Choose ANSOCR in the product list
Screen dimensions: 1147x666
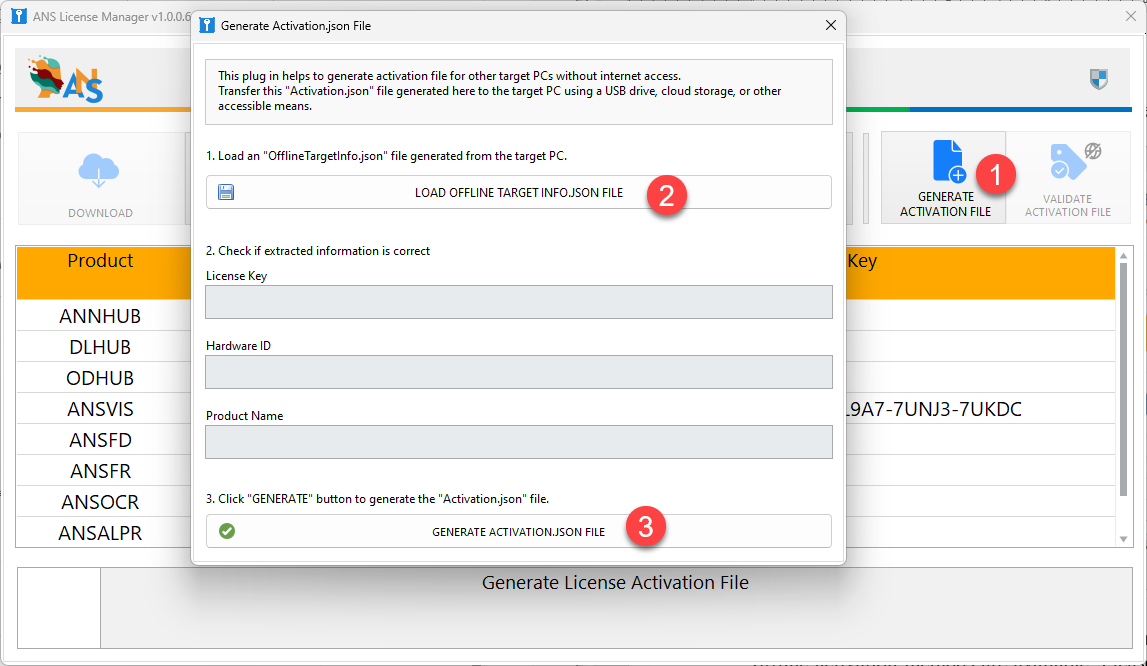tap(100, 502)
